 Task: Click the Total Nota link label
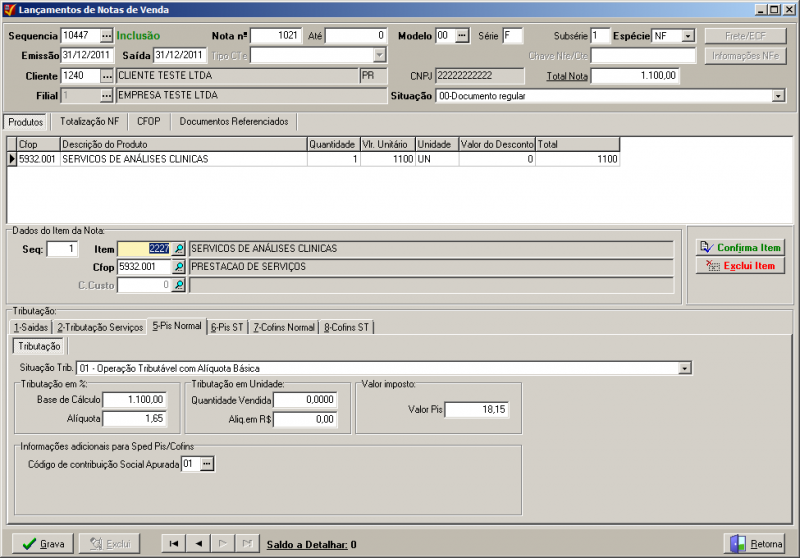[567, 76]
